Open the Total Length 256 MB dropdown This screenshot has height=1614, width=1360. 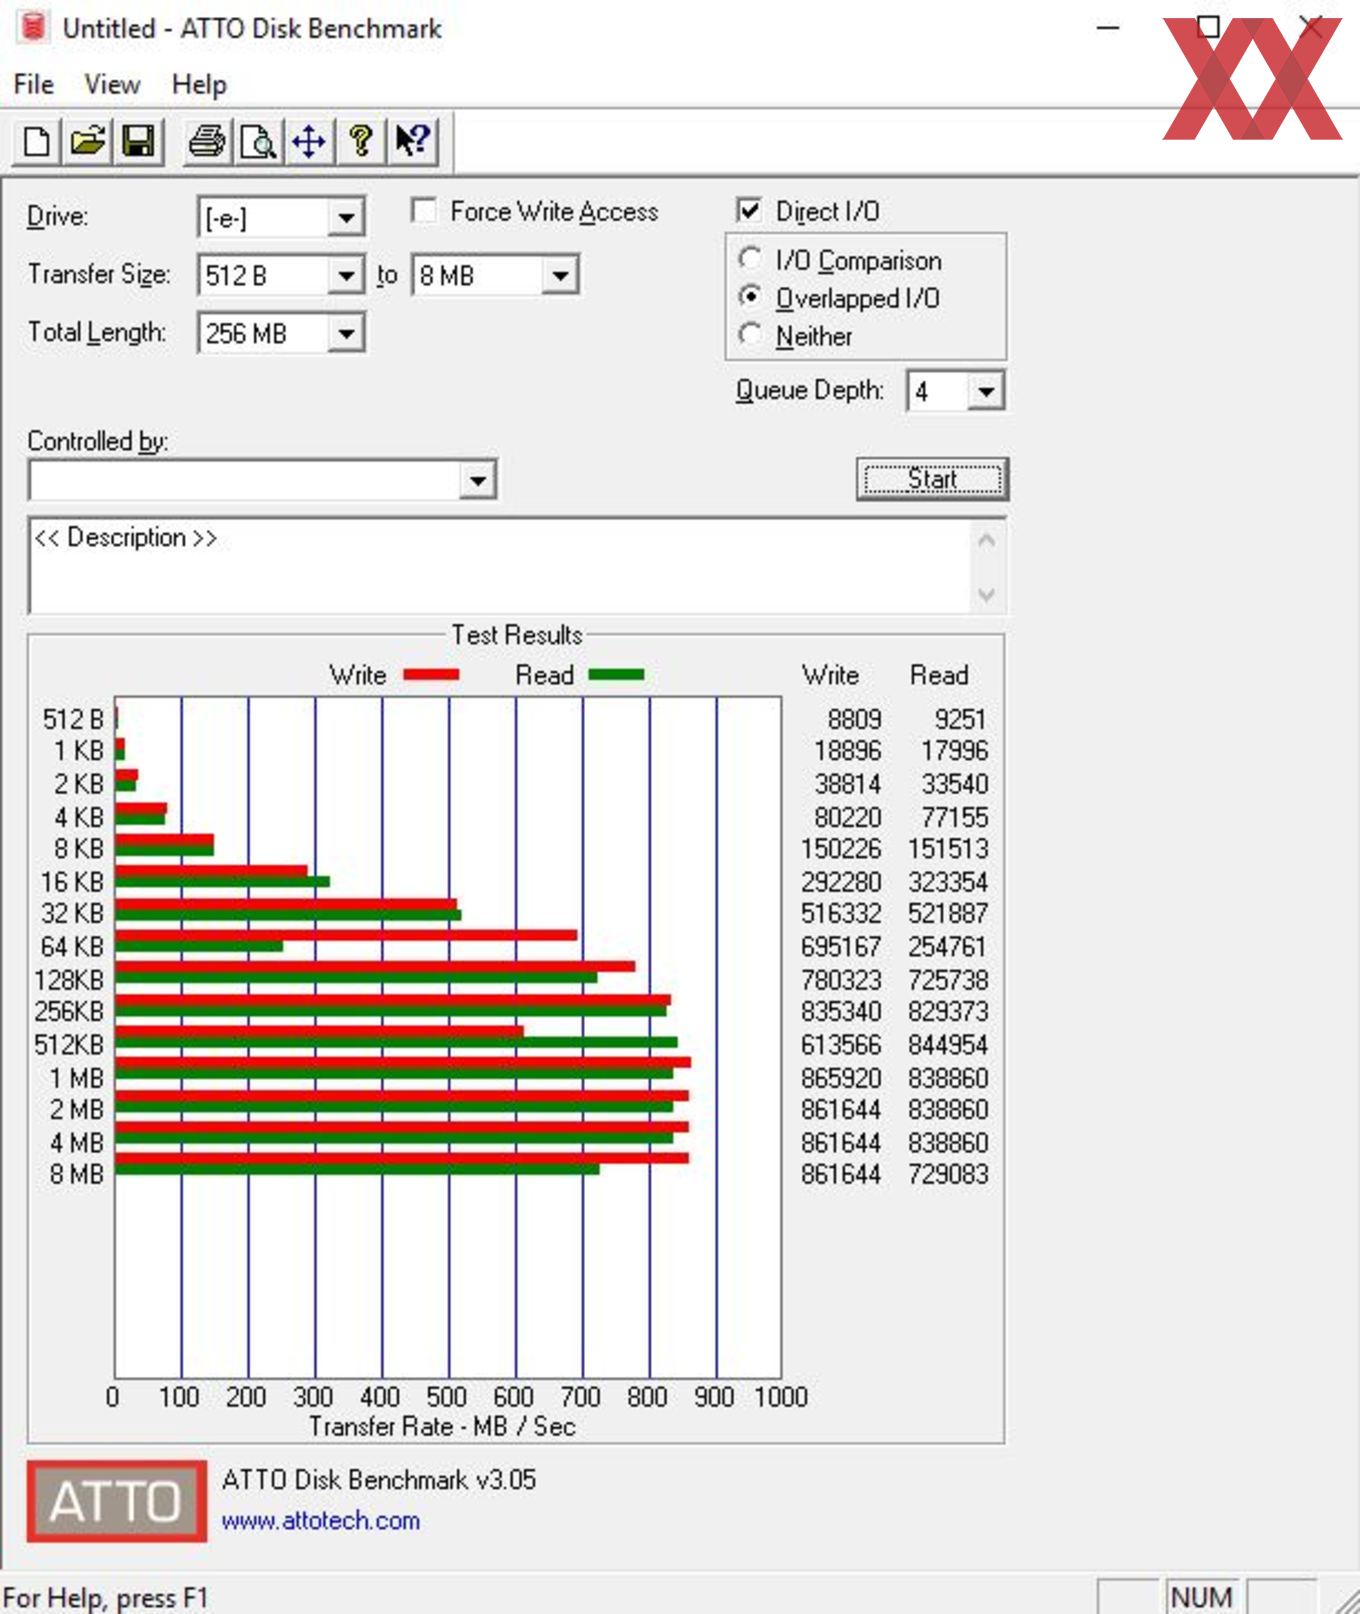pyautogui.click(x=346, y=333)
